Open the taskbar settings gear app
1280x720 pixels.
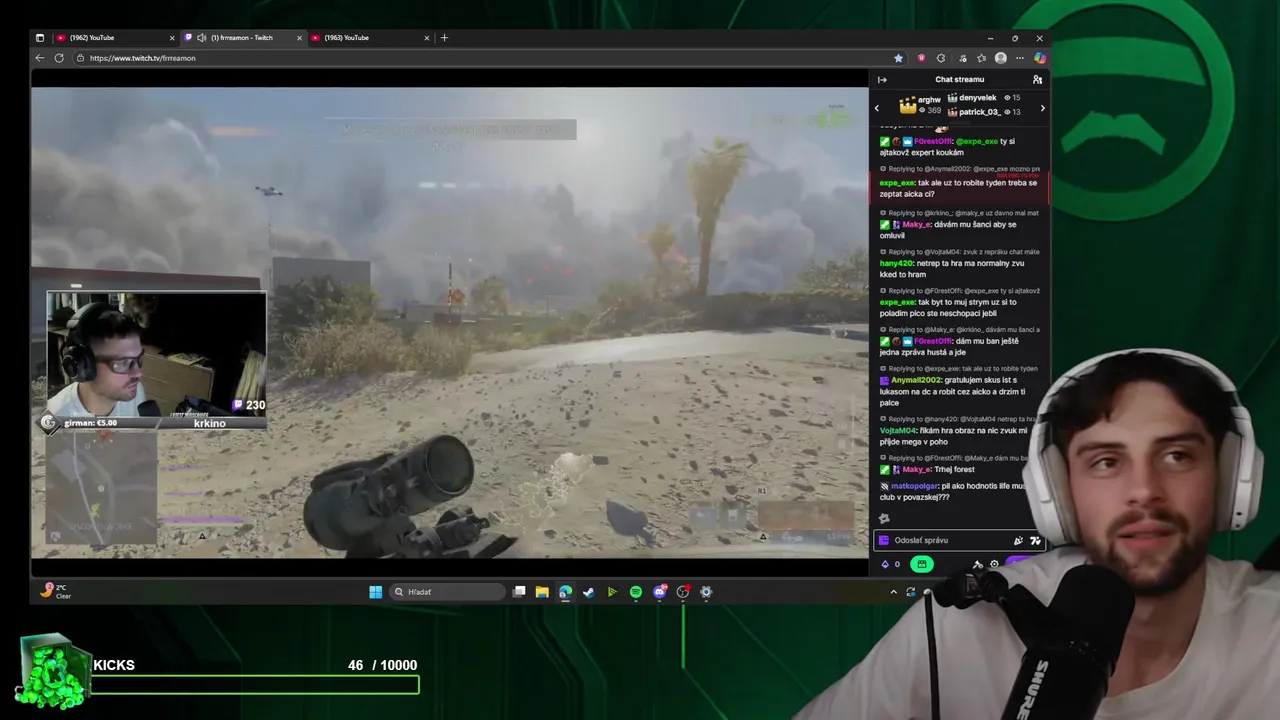click(x=706, y=592)
